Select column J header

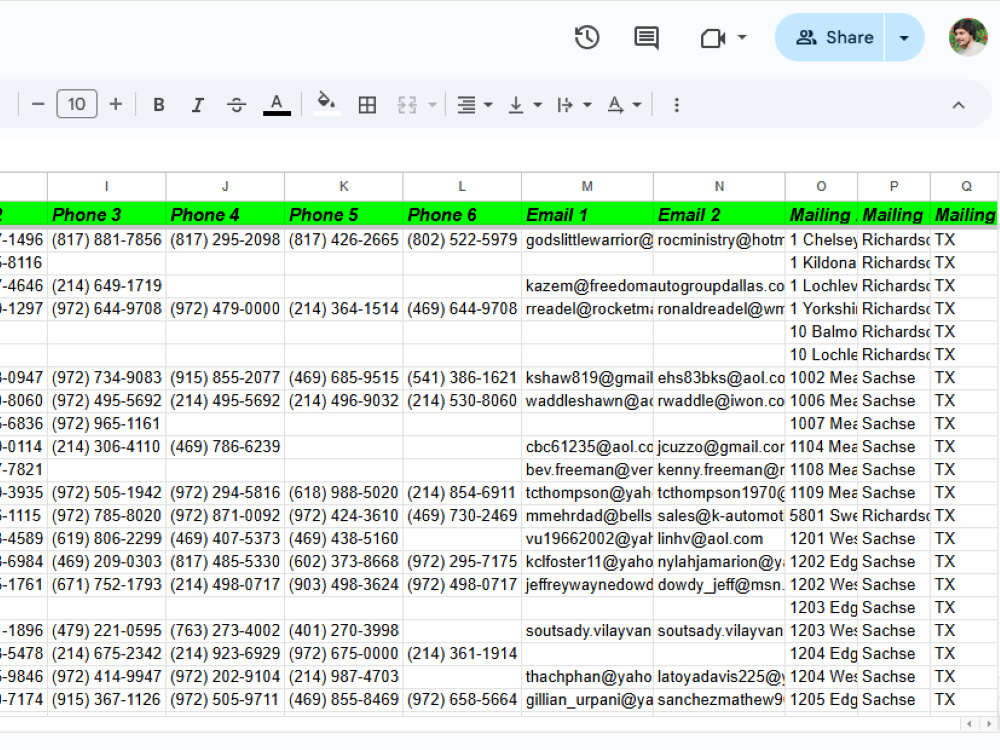[x=225, y=186]
